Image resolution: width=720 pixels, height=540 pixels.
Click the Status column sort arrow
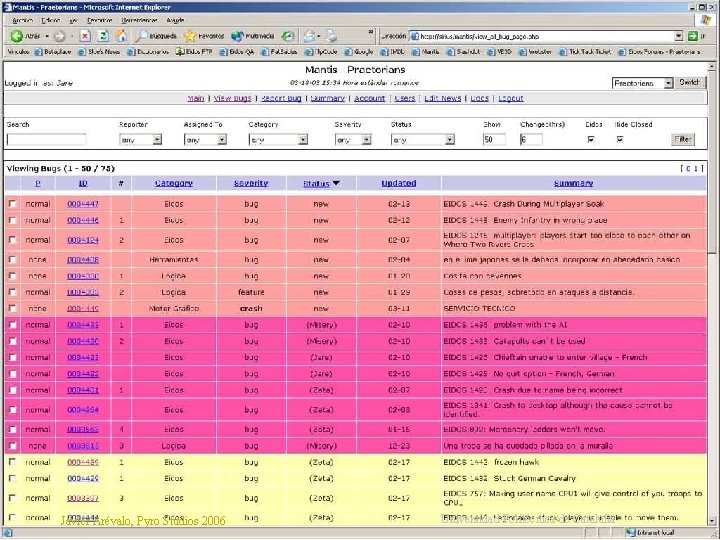336,183
